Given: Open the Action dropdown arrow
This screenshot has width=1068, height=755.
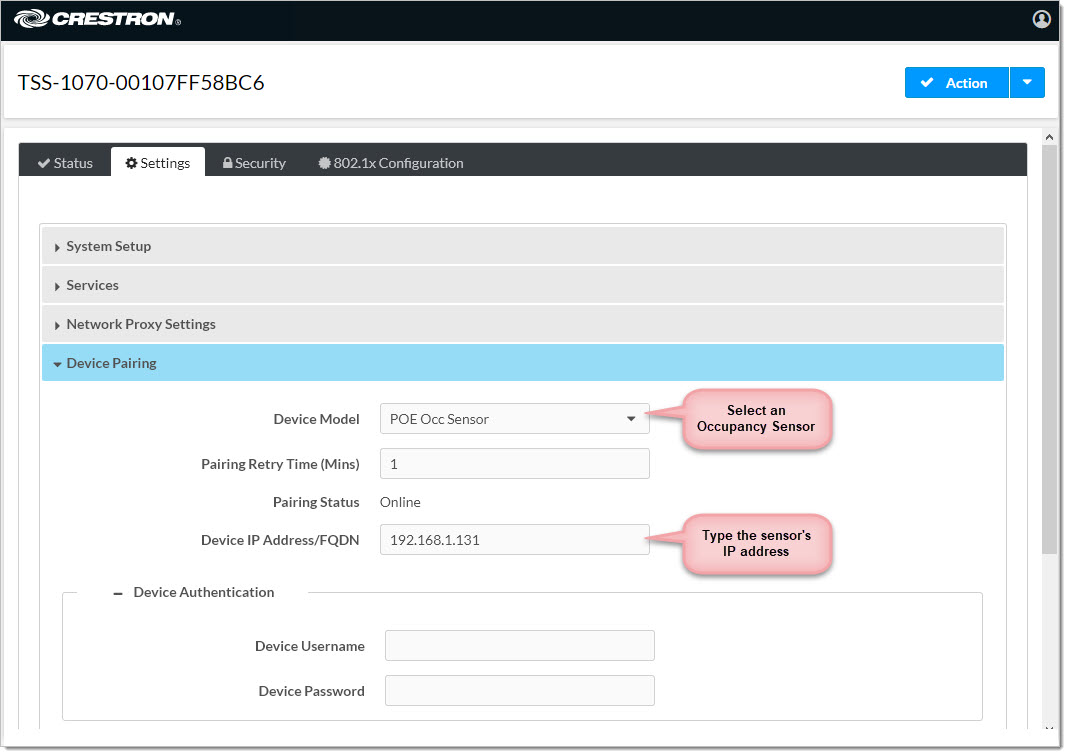Looking at the screenshot, I should click(x=1027, y=83).
